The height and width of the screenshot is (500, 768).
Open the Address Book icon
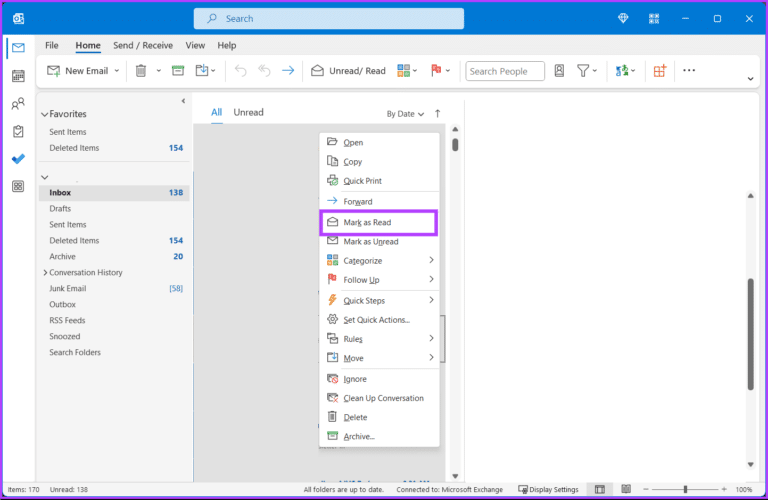[559, 71]
